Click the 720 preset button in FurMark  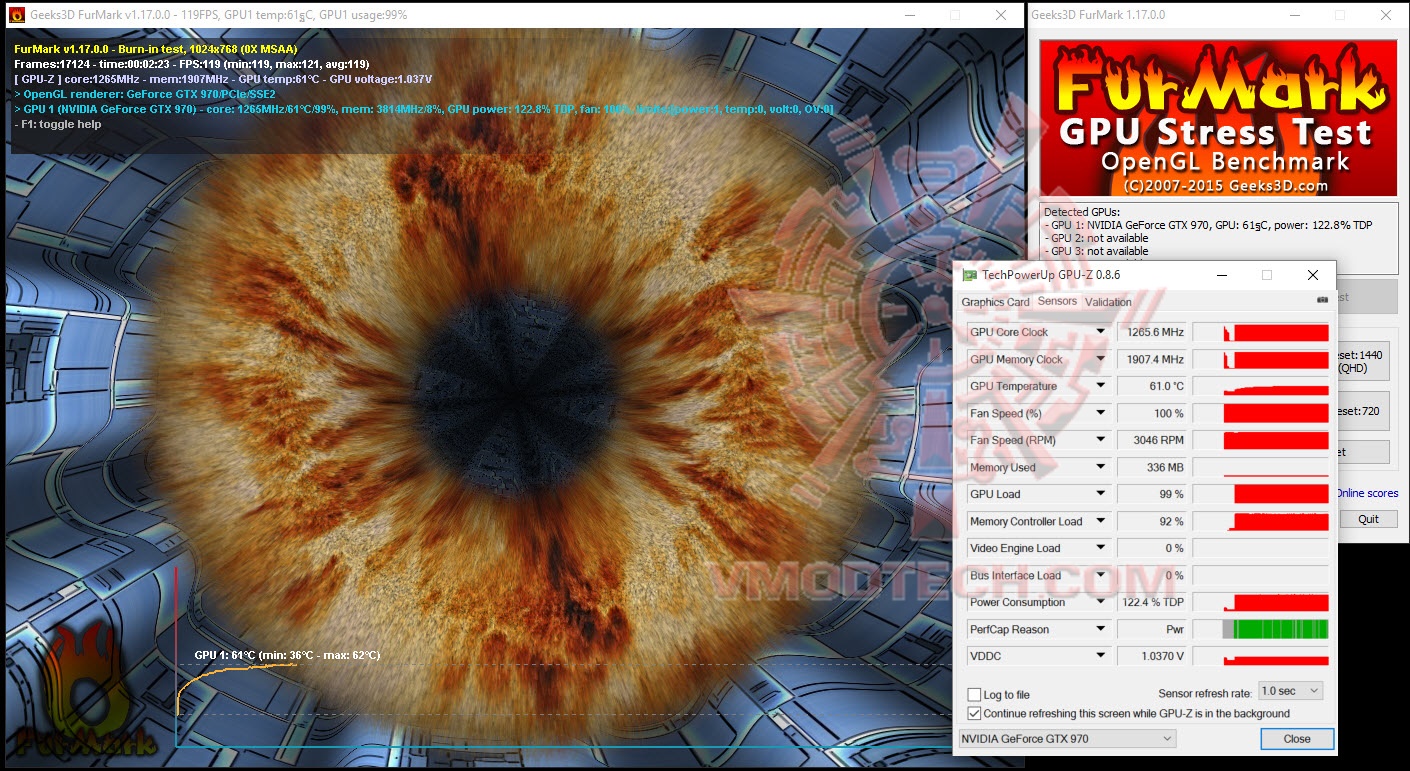1363,411
